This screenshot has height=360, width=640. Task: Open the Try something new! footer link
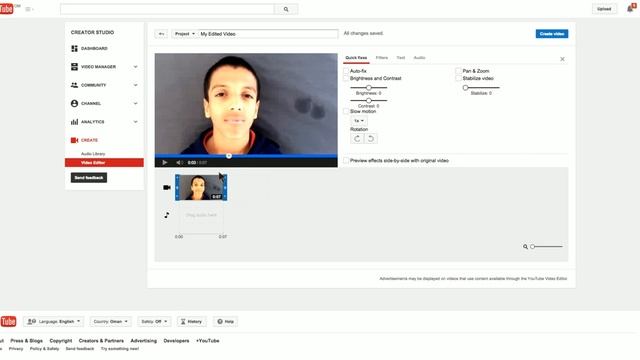click(x=120, y=349)
